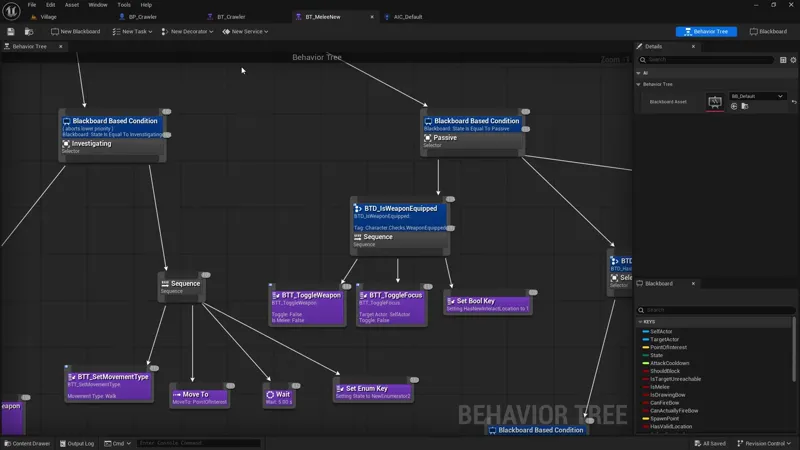800x450 pixels.
Task: Use selected asset from Content Browser icon
Action: (x=734, y=106)
